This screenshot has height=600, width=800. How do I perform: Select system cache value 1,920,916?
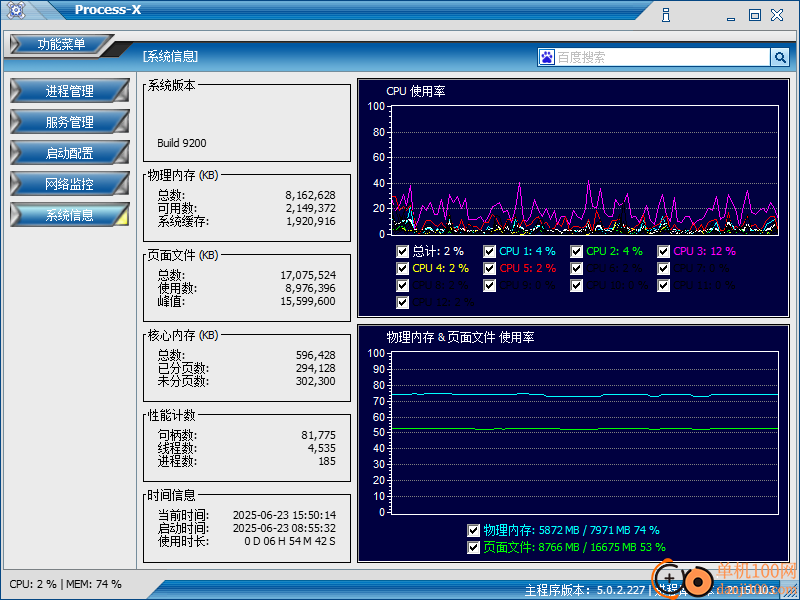310,221
